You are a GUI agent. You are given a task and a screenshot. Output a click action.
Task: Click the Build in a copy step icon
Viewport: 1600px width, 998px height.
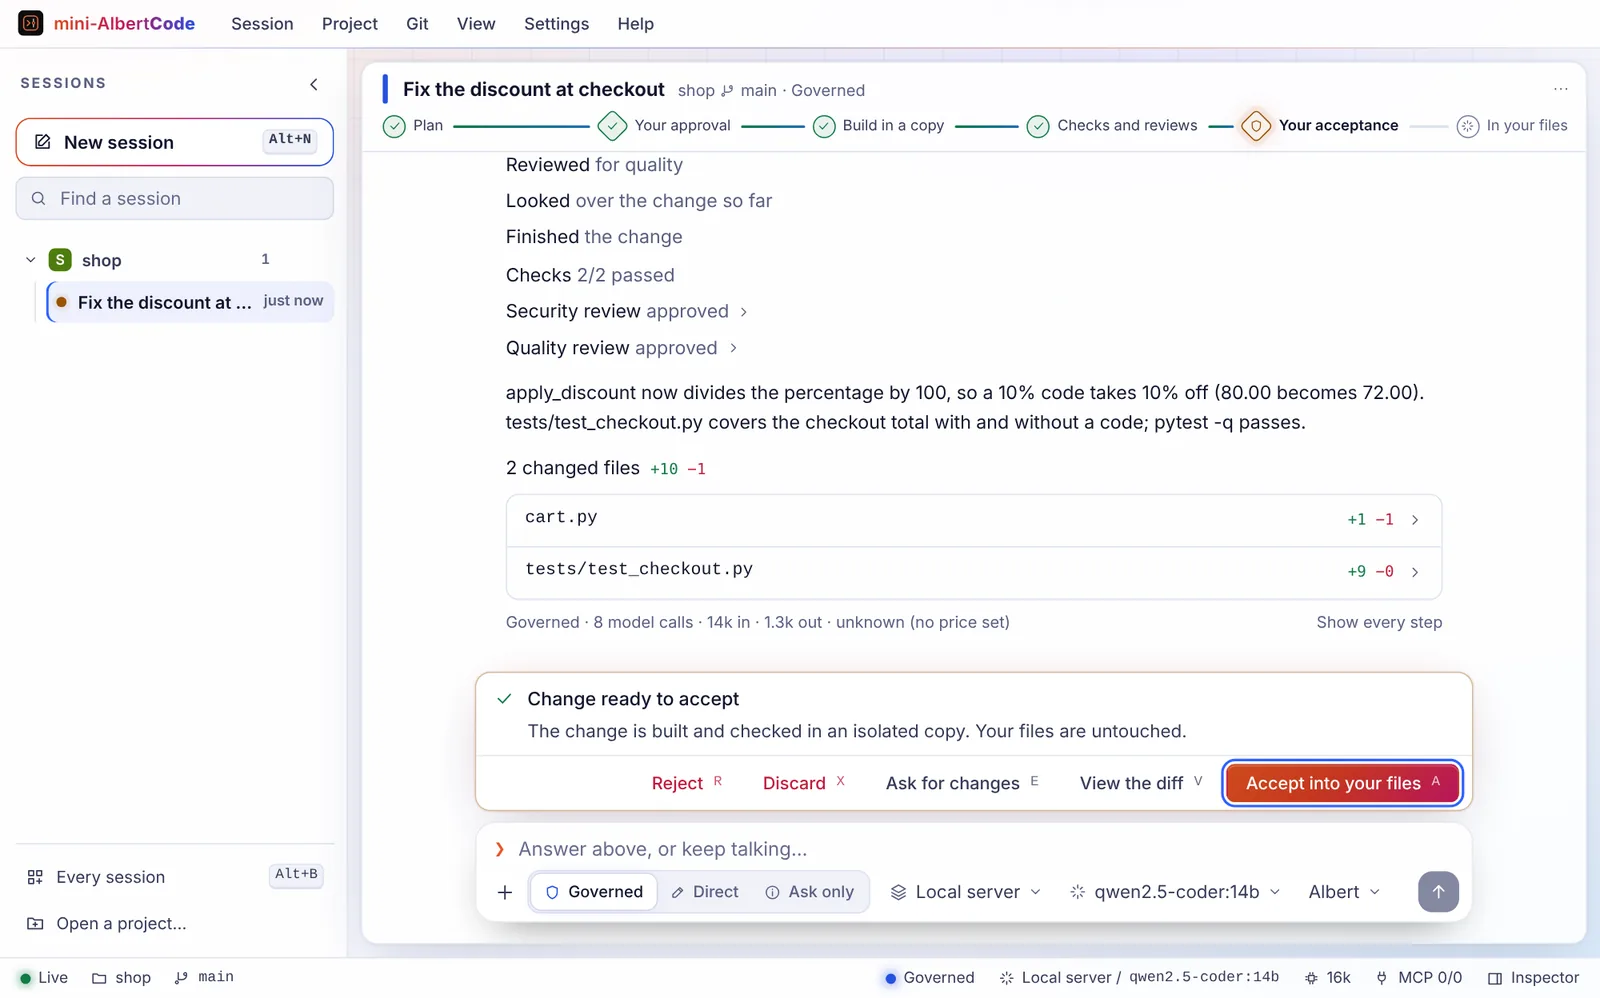pyautogui.click(x=824, y=126)
